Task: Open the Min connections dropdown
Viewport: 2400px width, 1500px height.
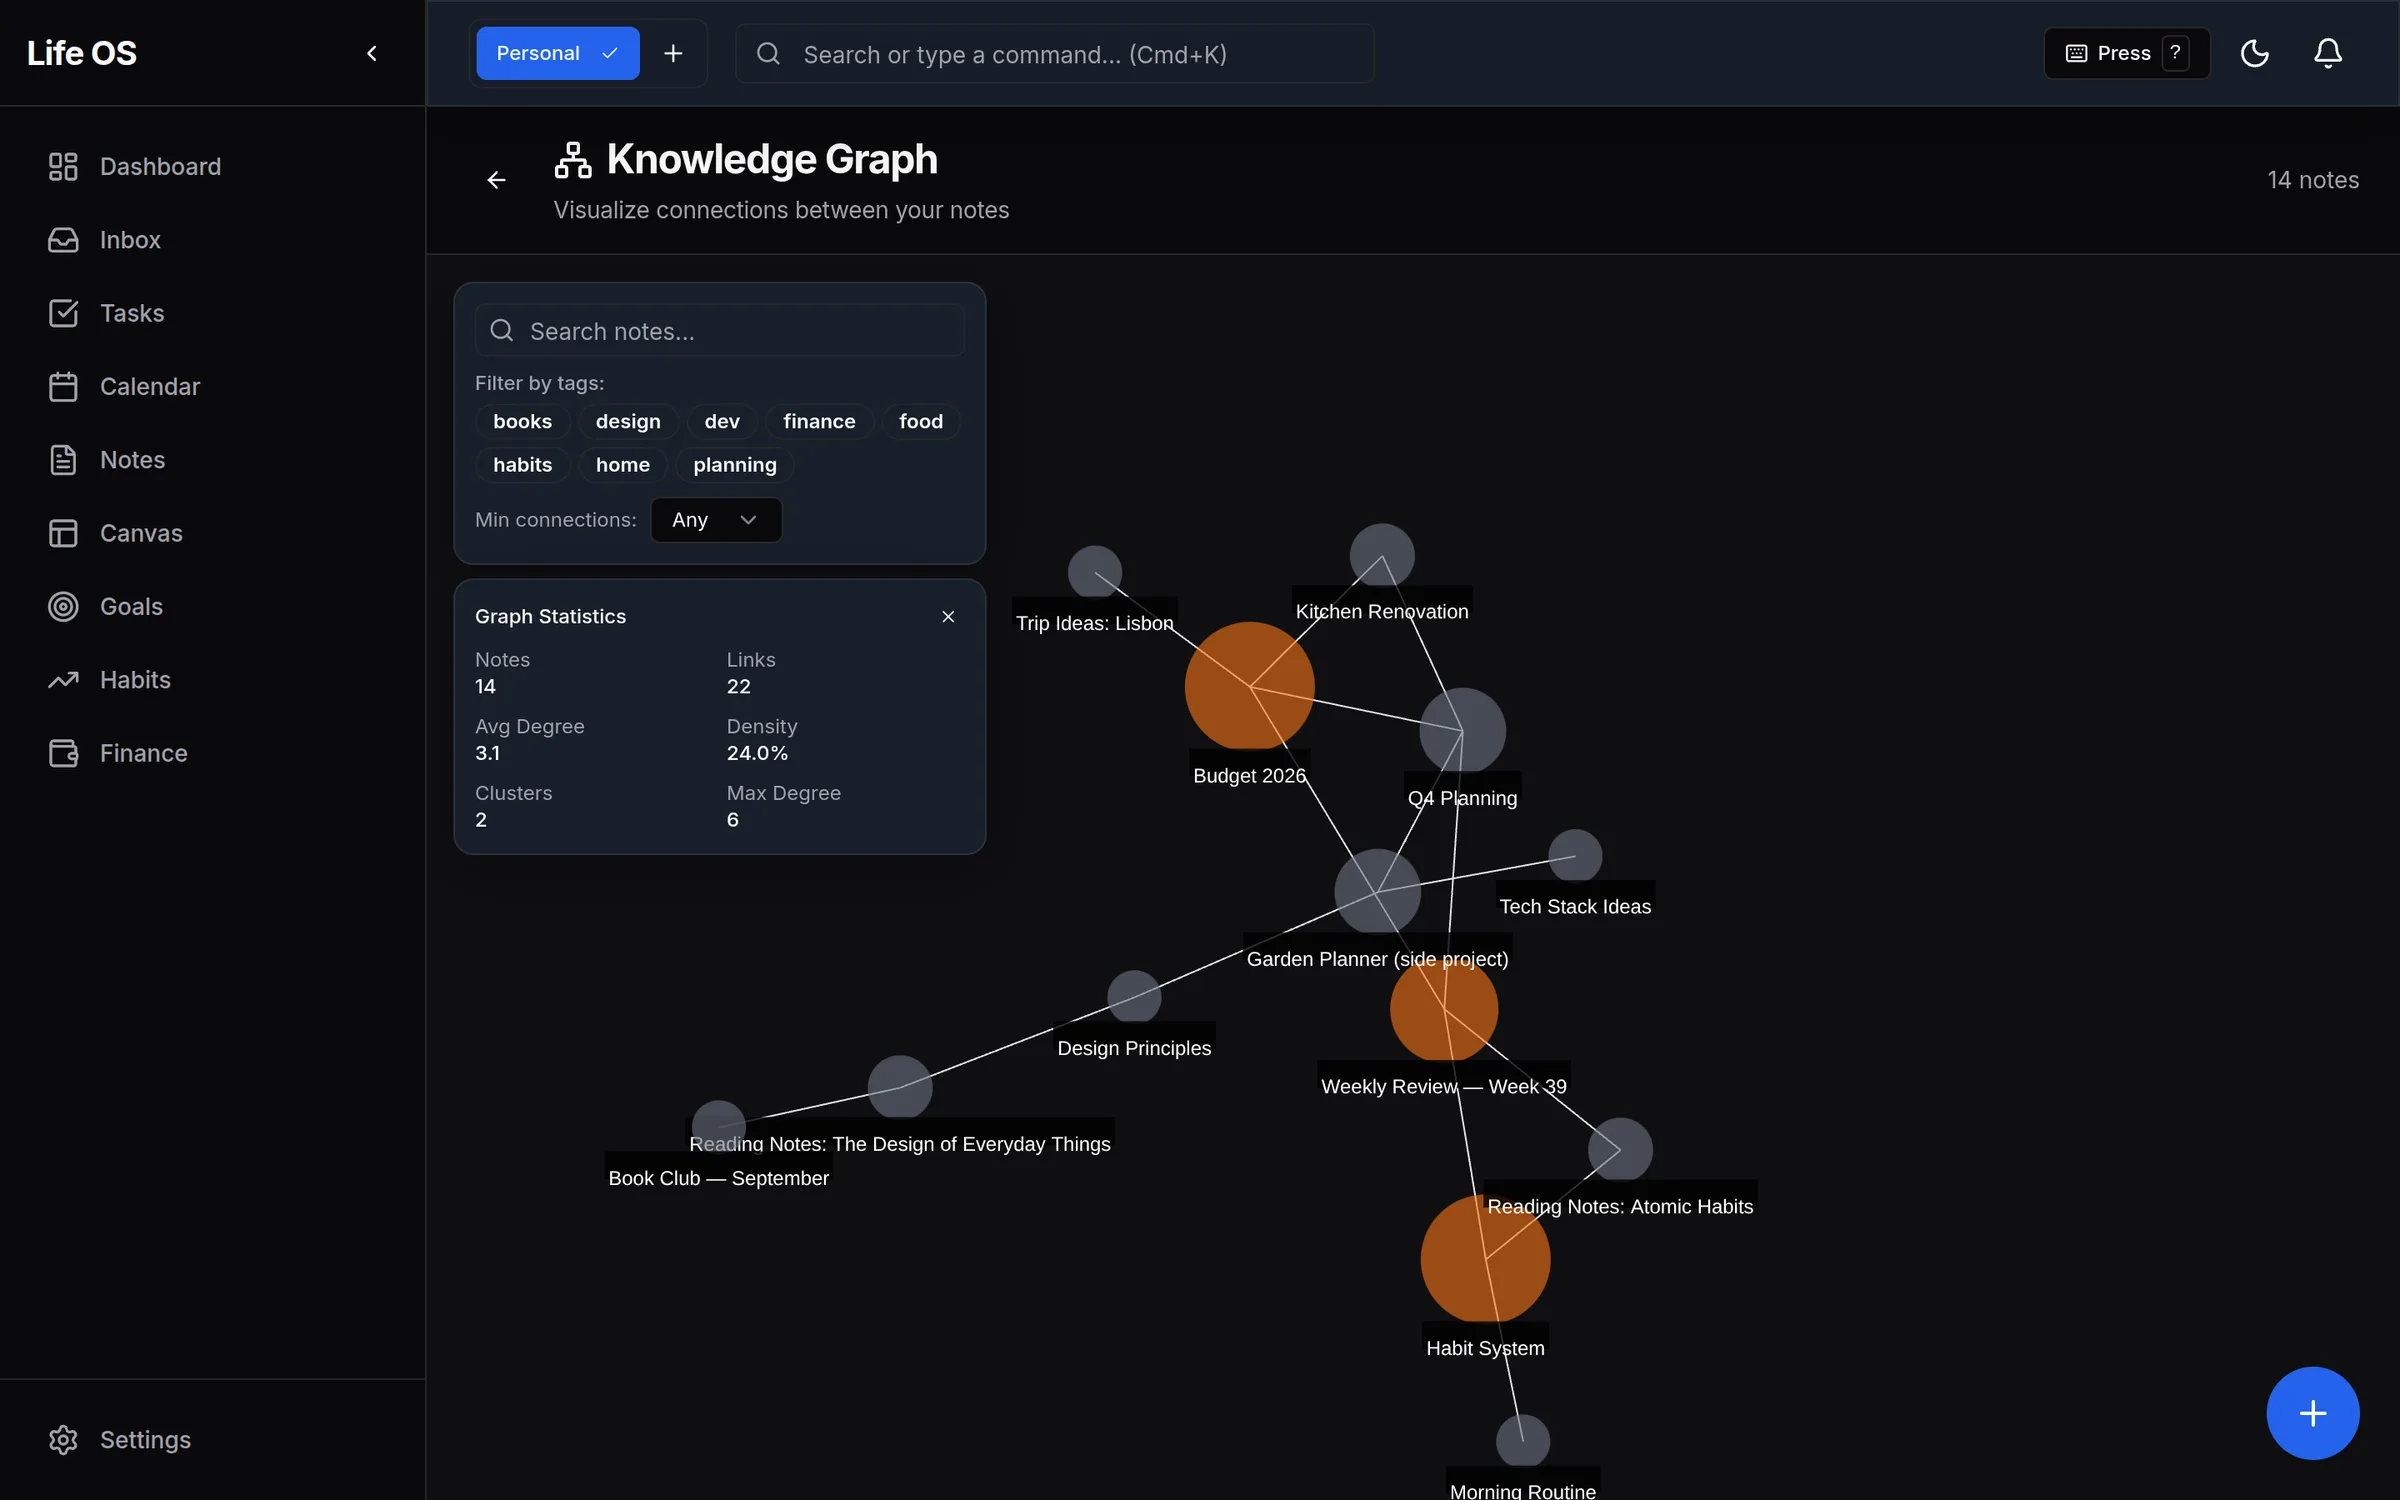Action: [x=716, y=520]
